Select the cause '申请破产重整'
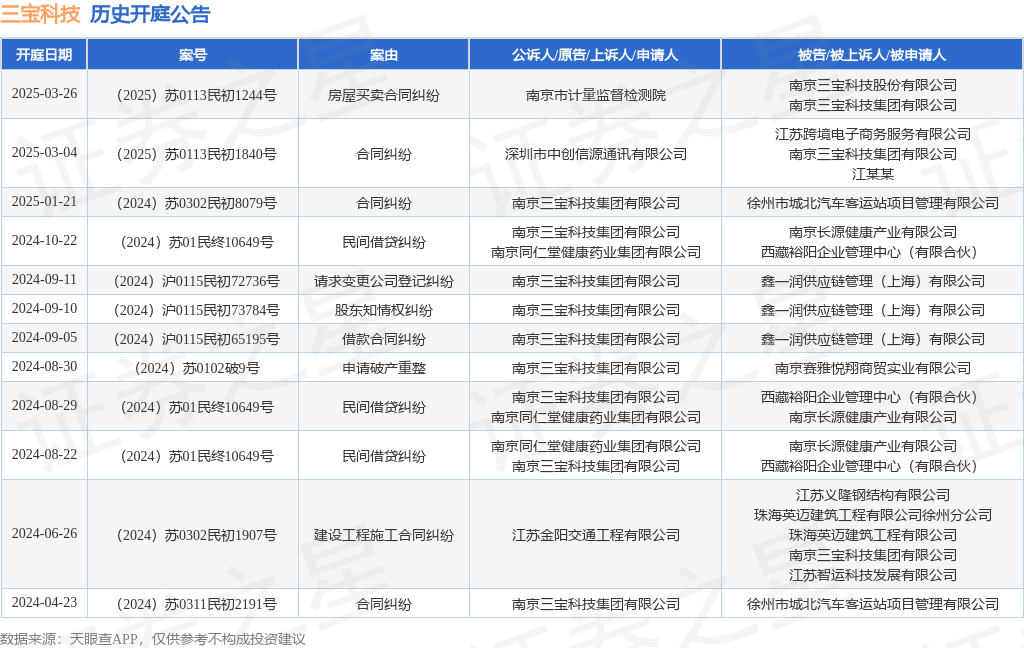This screenshot has width=1024, height=648. tap(383, 368)
